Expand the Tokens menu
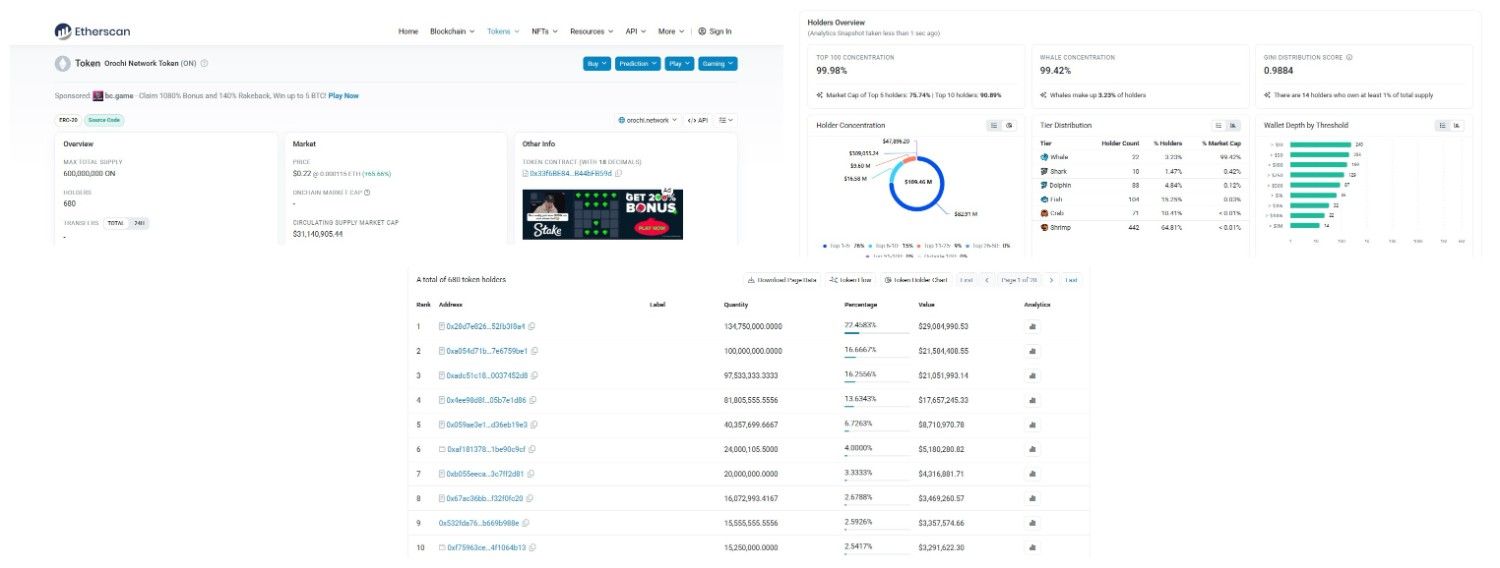The height and width of the screenshot is (568, 1500). (503, 31)
